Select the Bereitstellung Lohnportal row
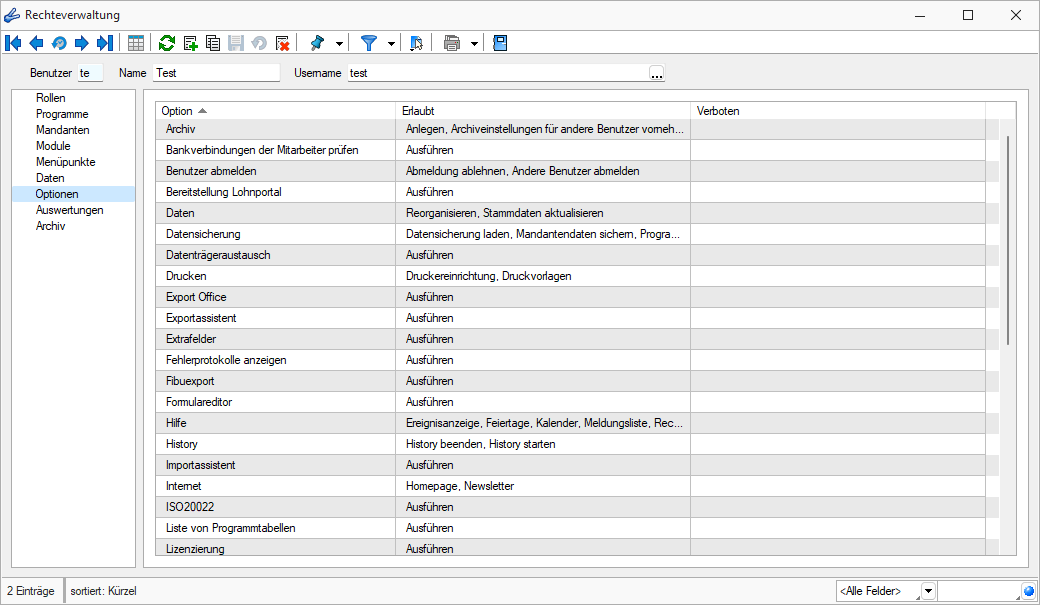Image resolution: width=1040 pixels, height=605 pixels. (x=570, y=192)
